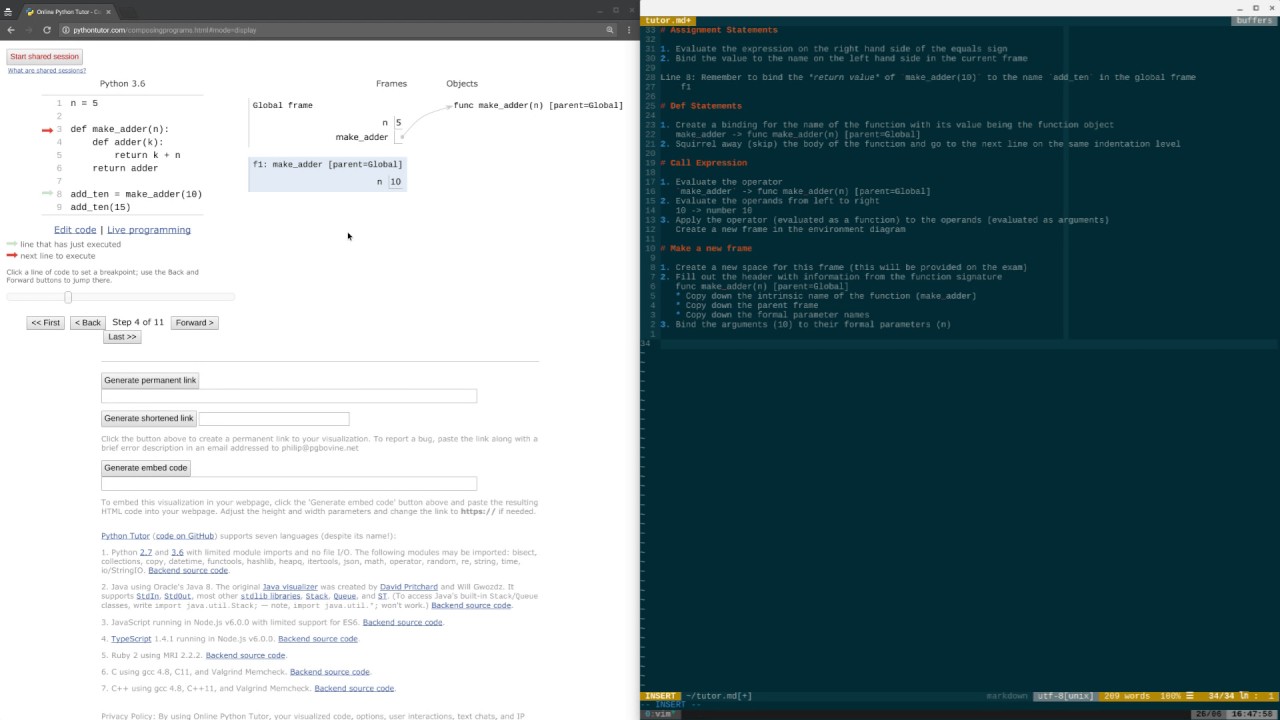Open Ruby backend source code link
Viewport: 1280px width, 720px height.
pyautogui.click(x=245, y=656)
